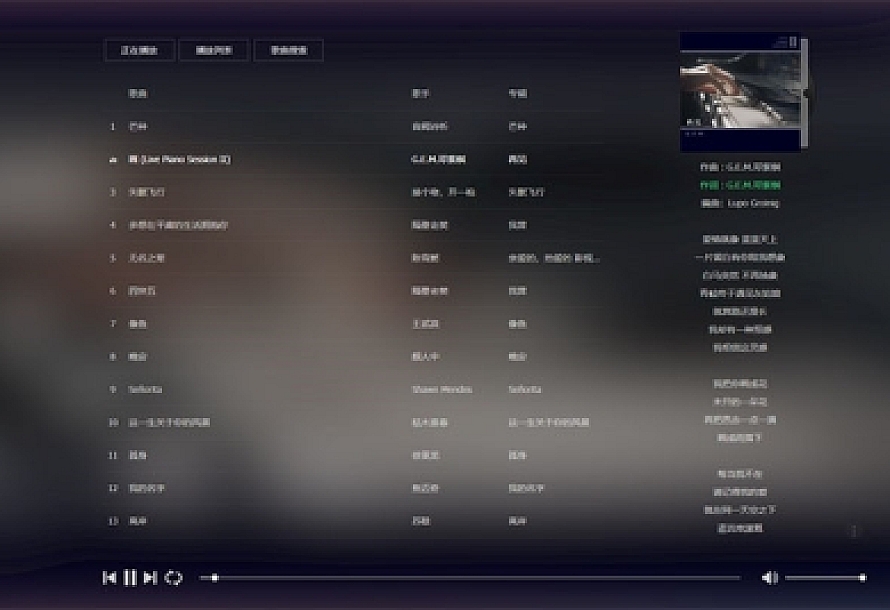Pause the current song
Screen dimensions: 890x610
point(130,577)
